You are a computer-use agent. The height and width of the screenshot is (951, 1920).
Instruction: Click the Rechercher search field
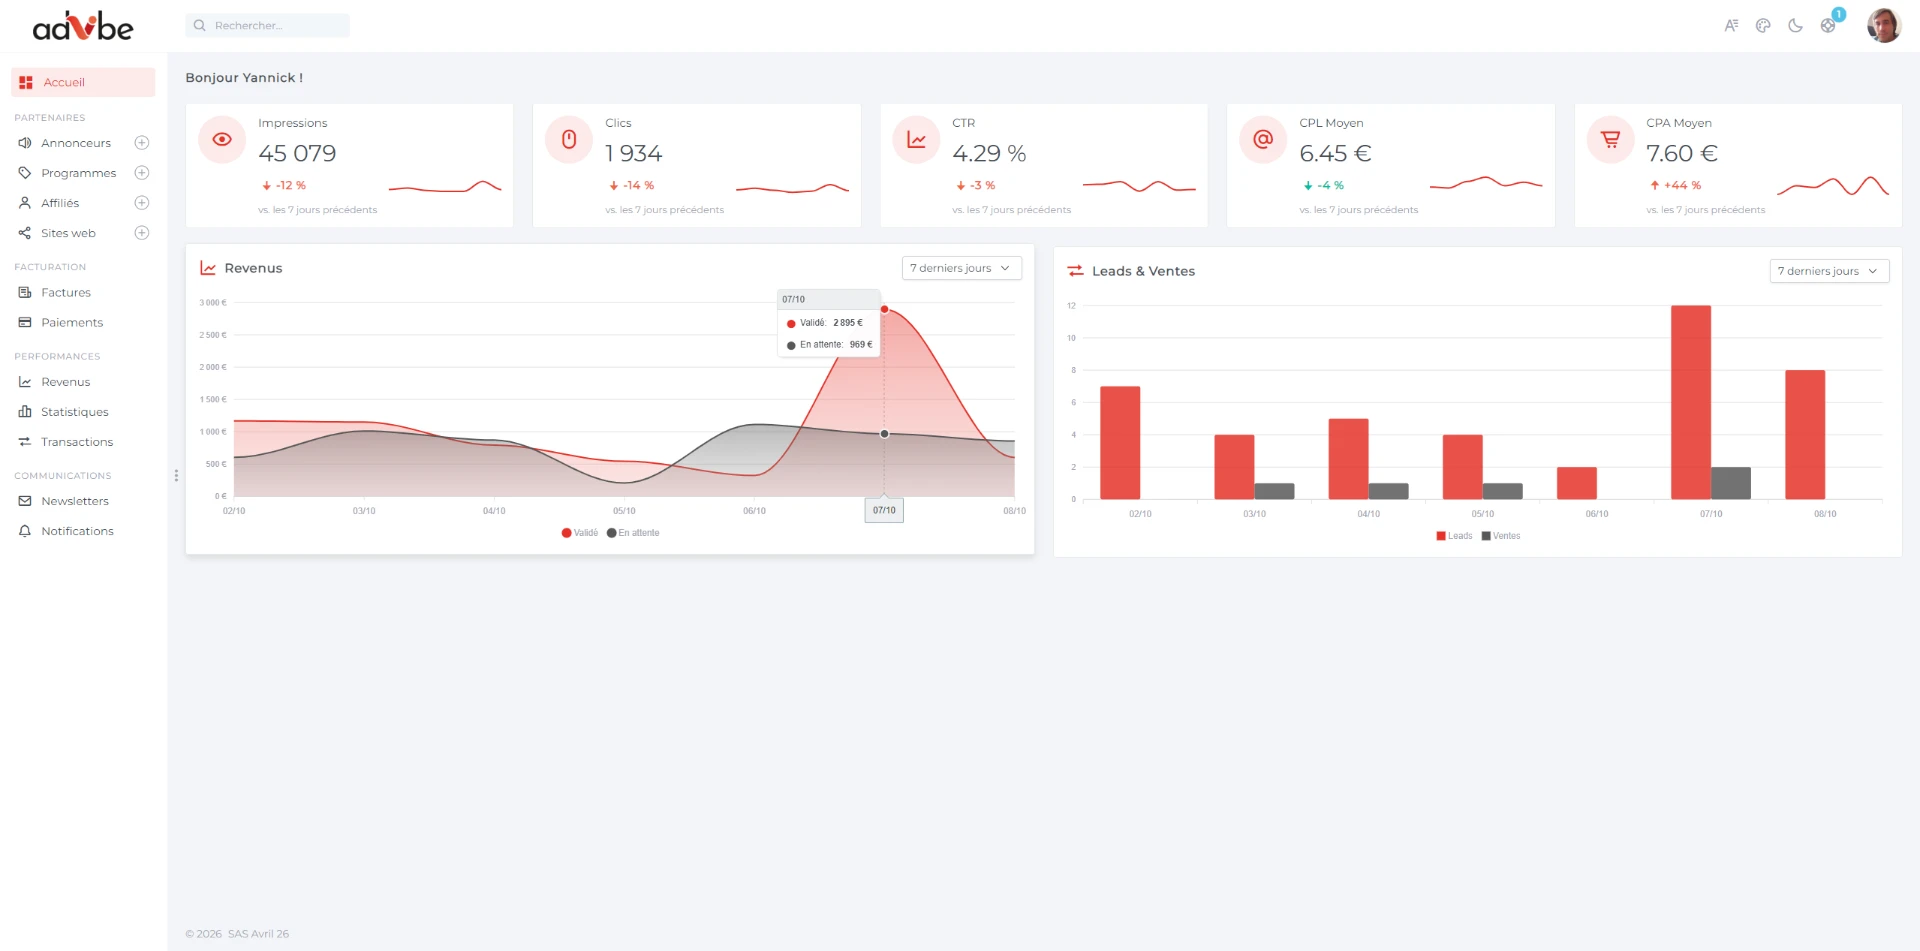click(268, 26)
